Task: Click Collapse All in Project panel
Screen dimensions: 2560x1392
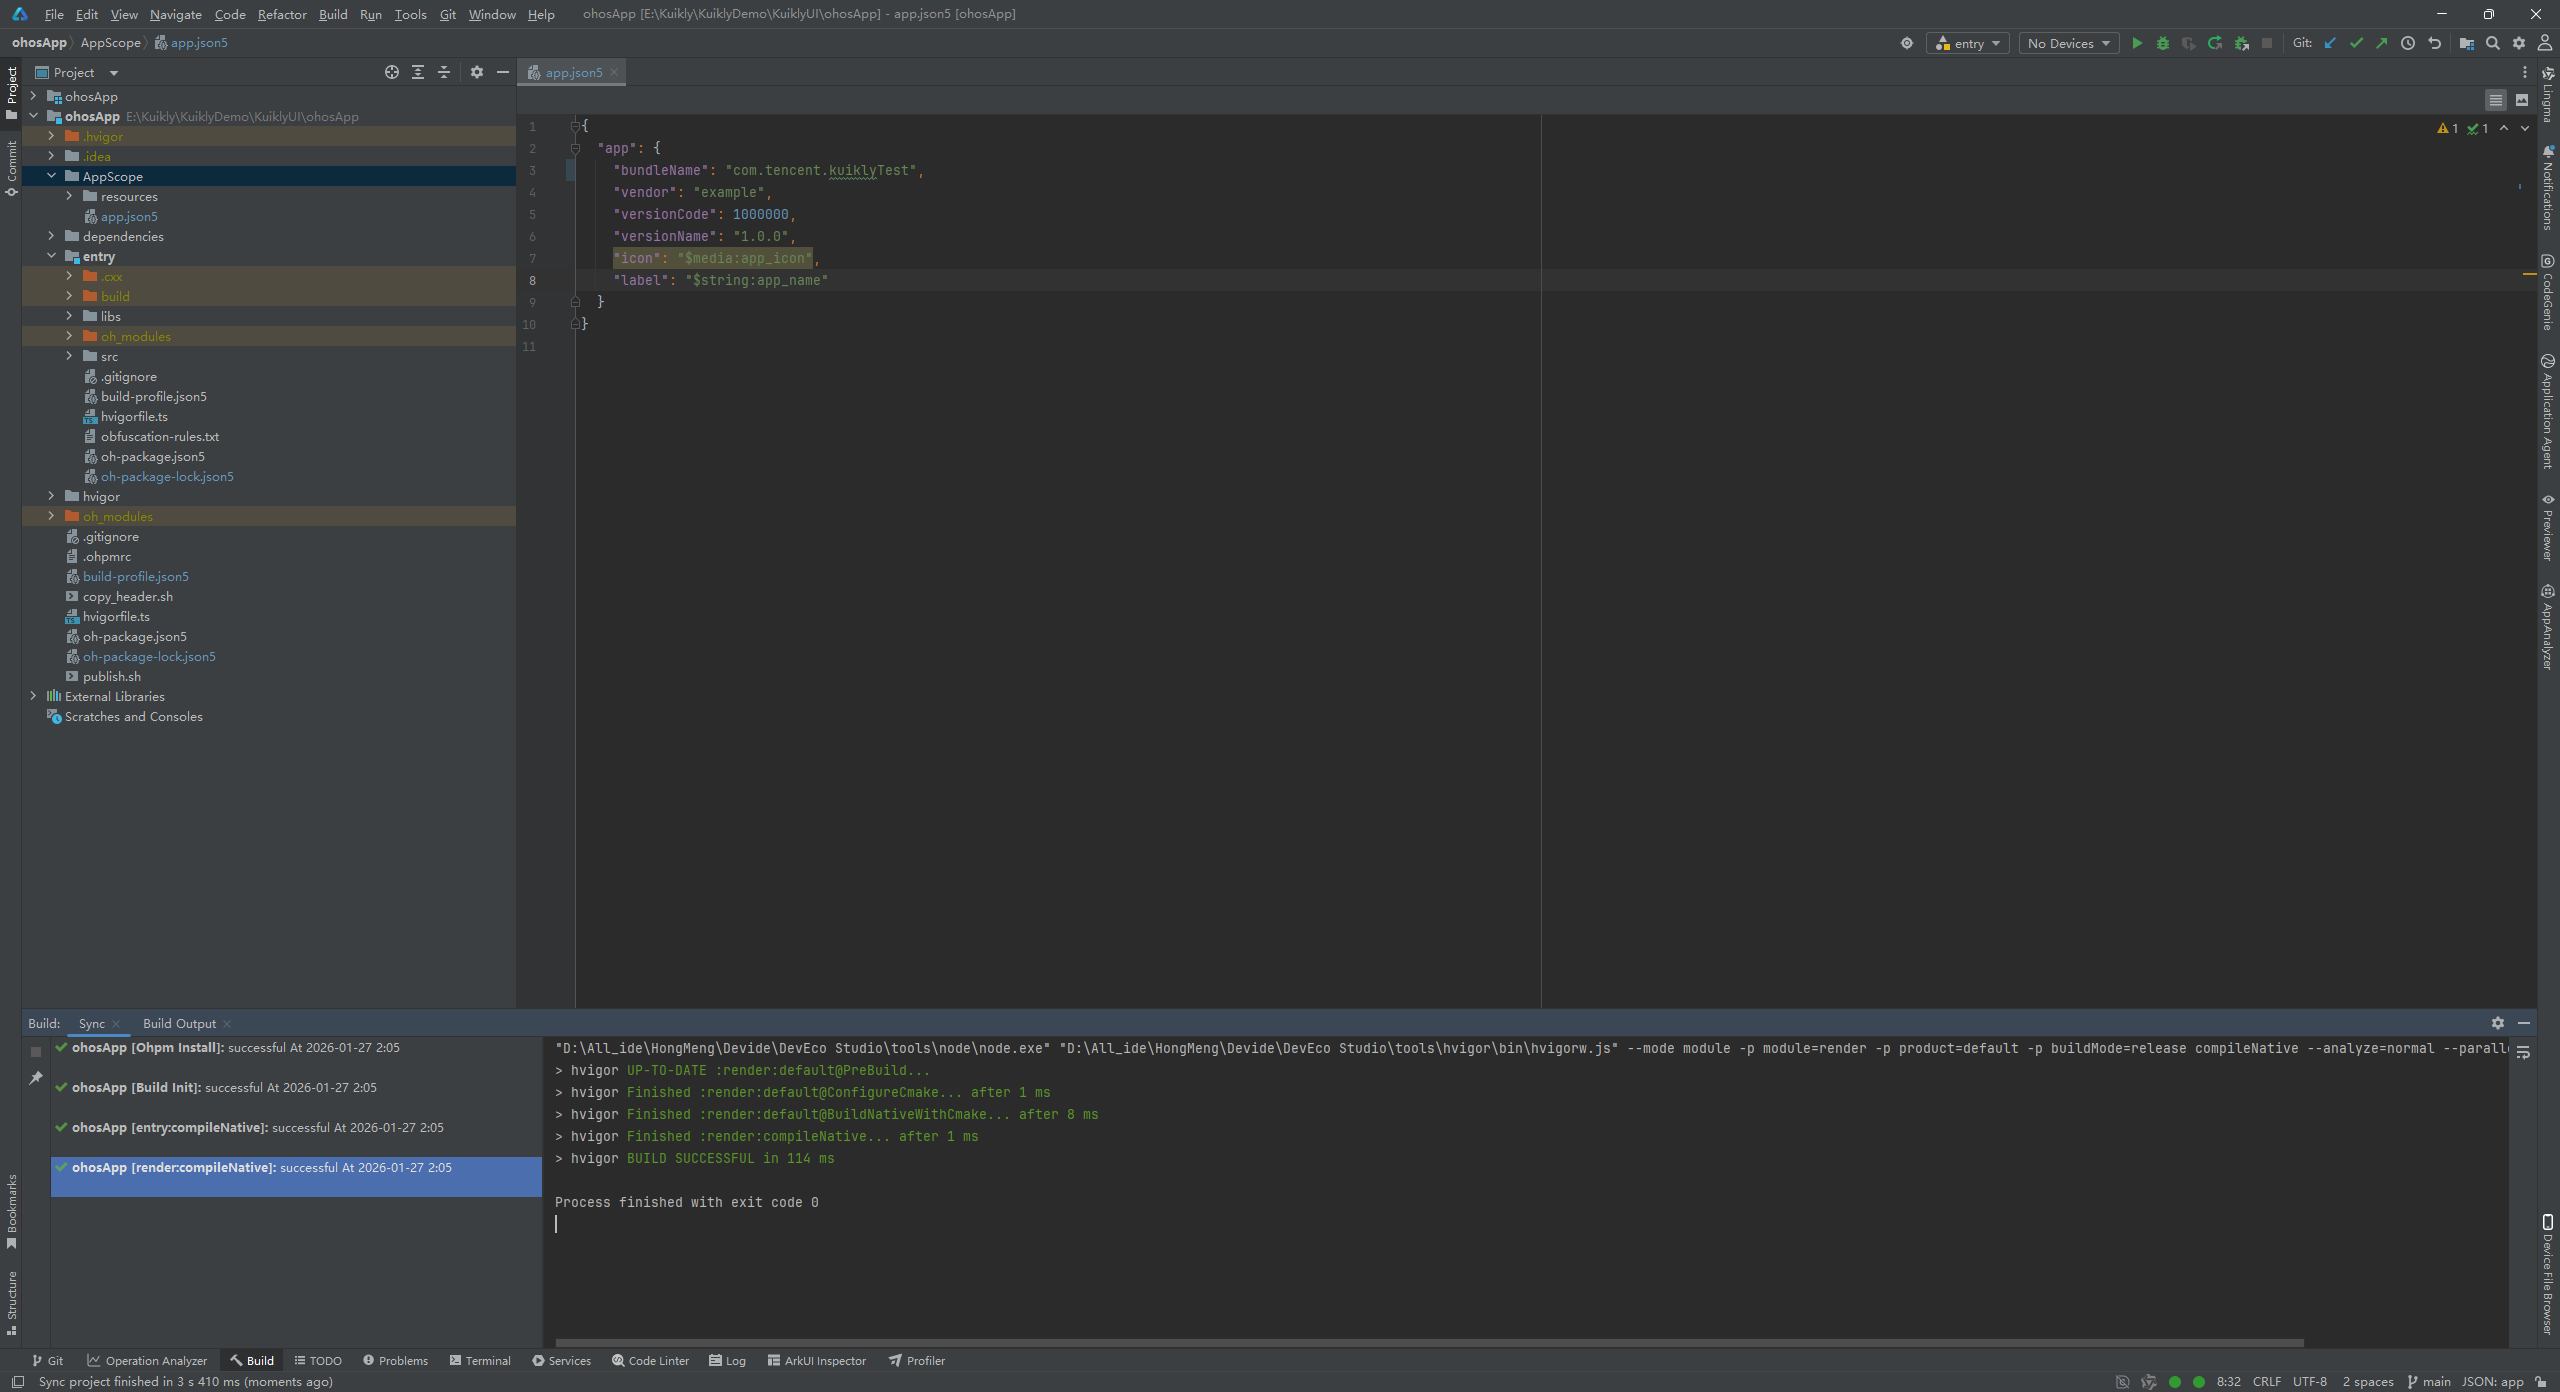Action: 444,72
